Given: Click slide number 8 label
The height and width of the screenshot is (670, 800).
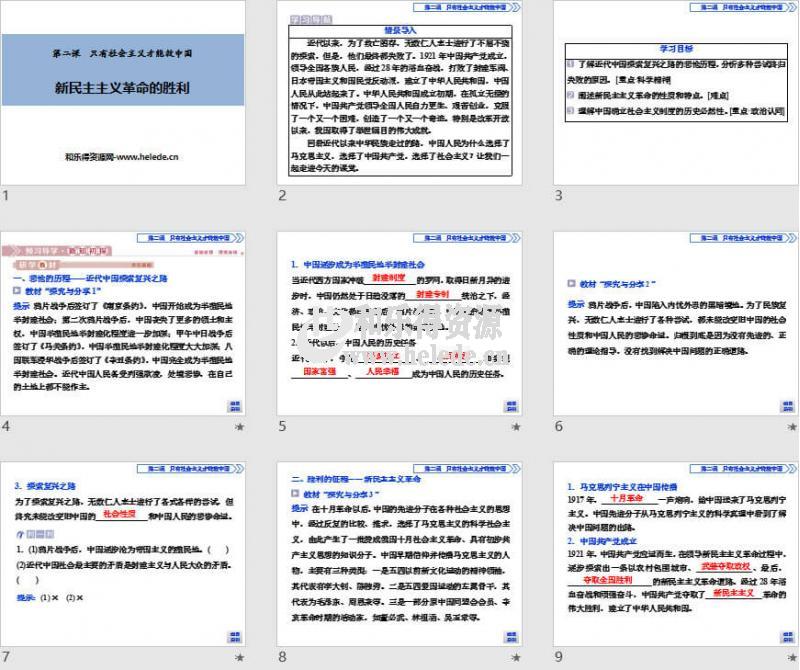Looking at the screenshot, I should (x=282, y=657).
